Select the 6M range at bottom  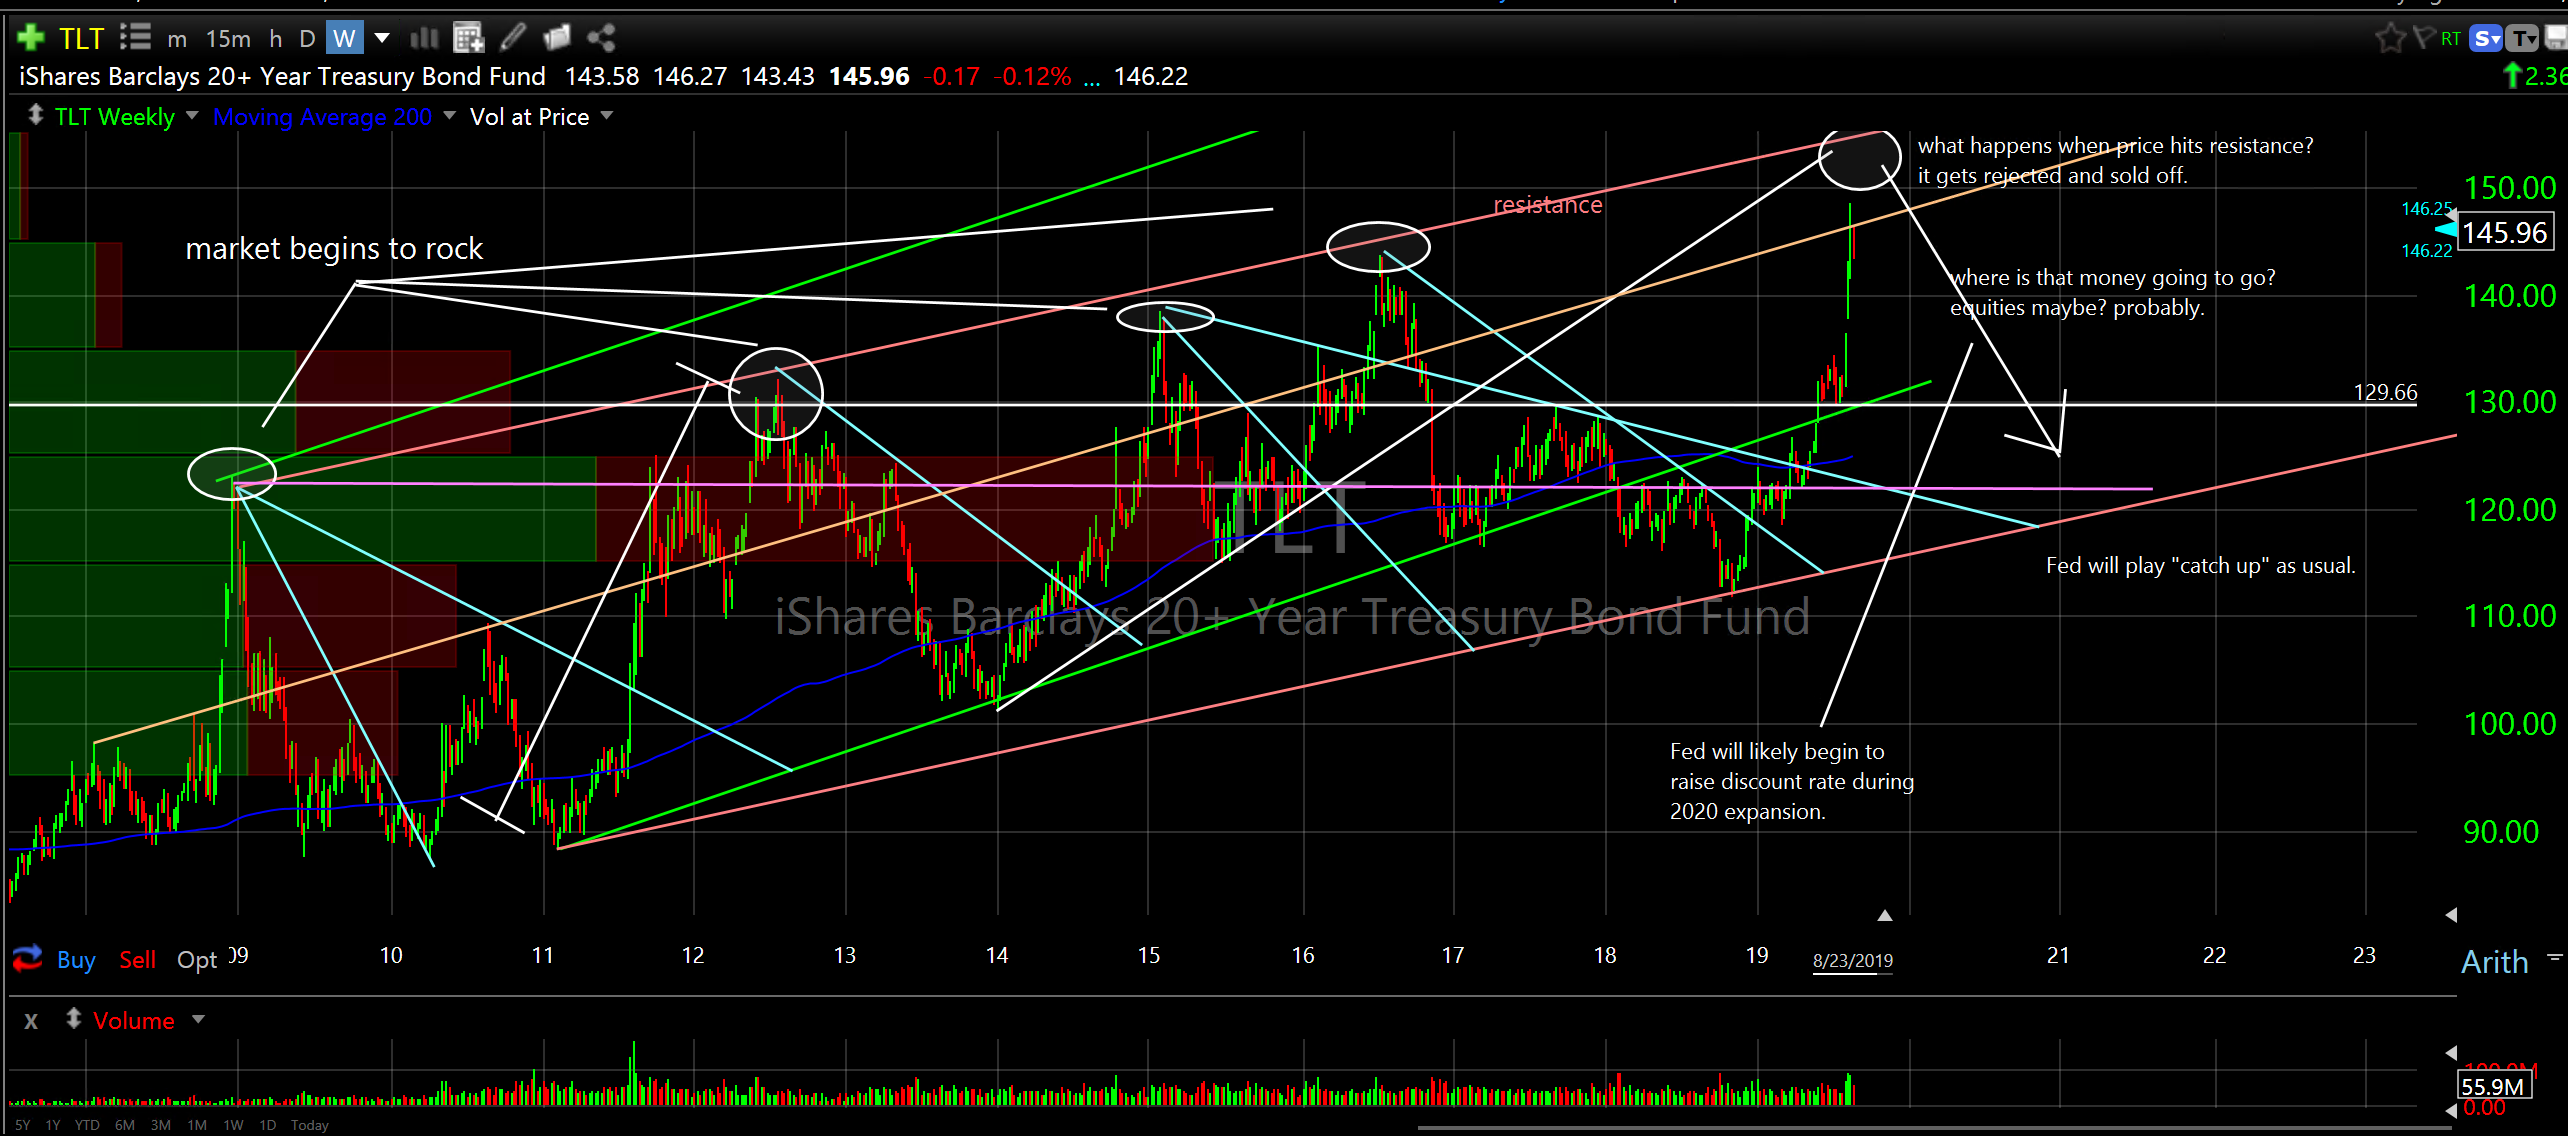click(124, 1125)
